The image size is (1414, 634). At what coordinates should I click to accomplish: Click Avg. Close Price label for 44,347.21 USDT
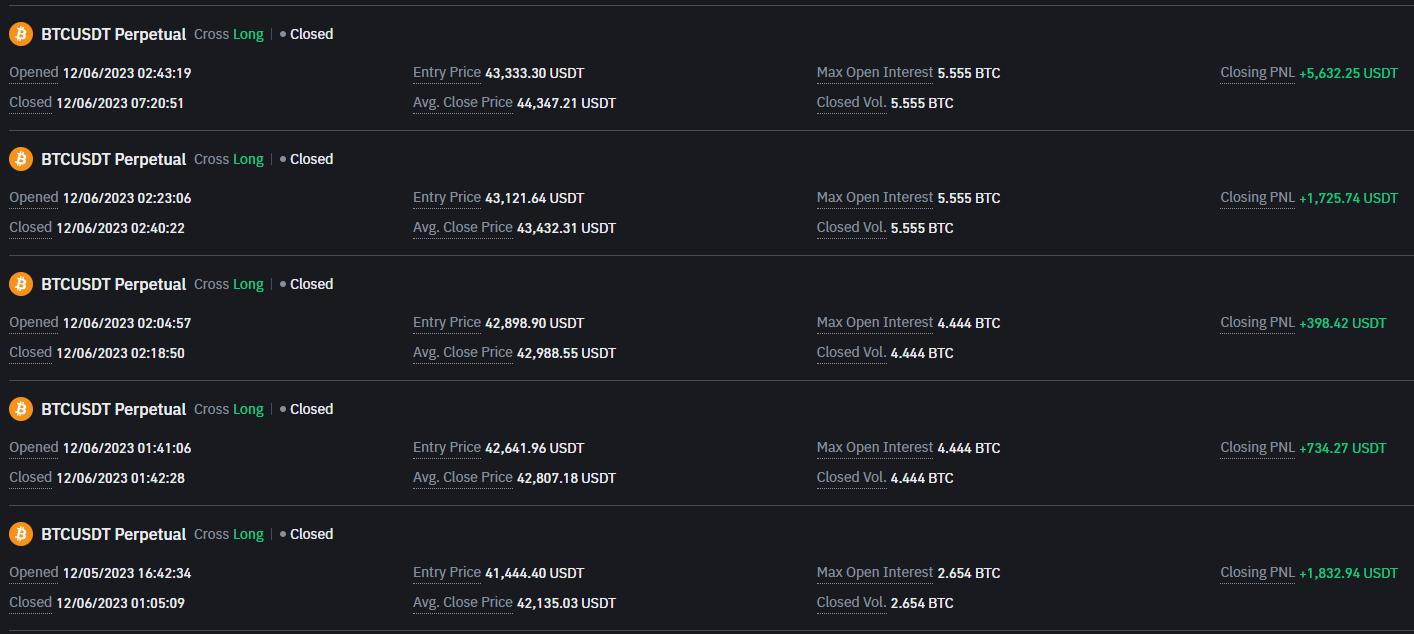click(x=463, y=103)
